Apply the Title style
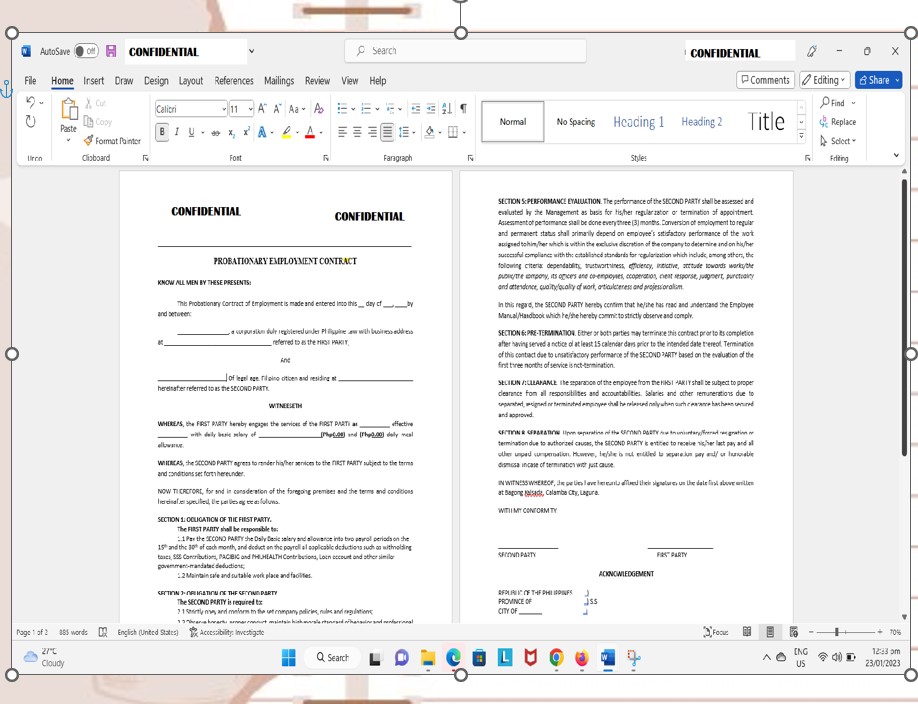Image resolution: width=918 pixels, height=704 pixels. point(766,122)
